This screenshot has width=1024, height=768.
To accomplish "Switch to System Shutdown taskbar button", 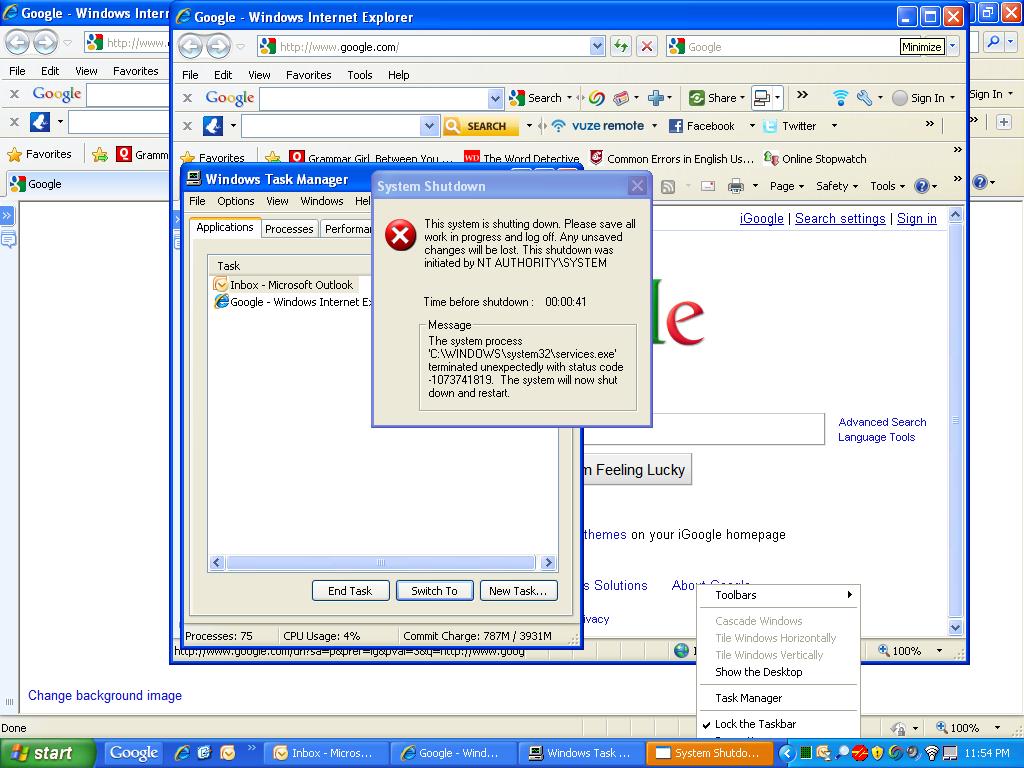I will click(710, 753).
